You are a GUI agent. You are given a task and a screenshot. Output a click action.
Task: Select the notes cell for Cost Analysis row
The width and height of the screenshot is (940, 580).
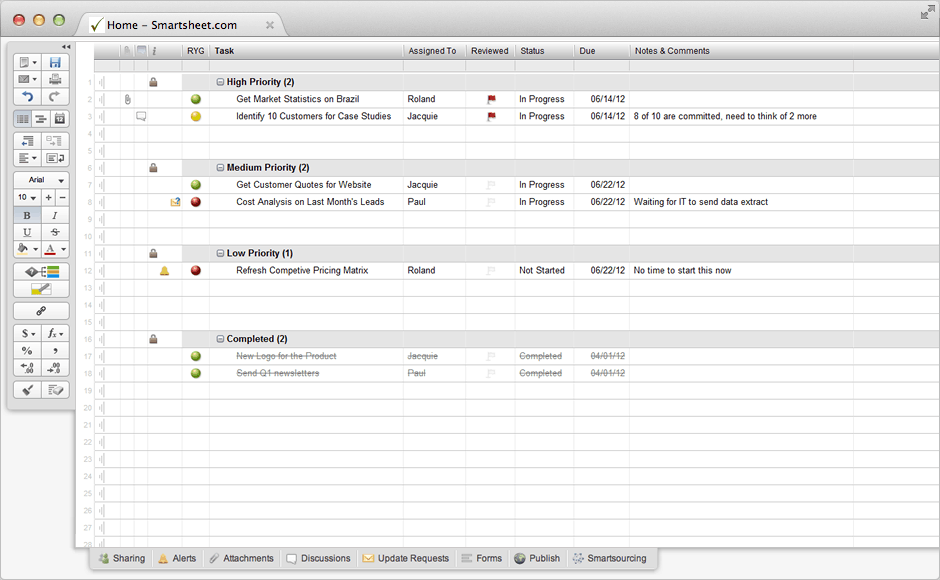[x=740, y=202]
